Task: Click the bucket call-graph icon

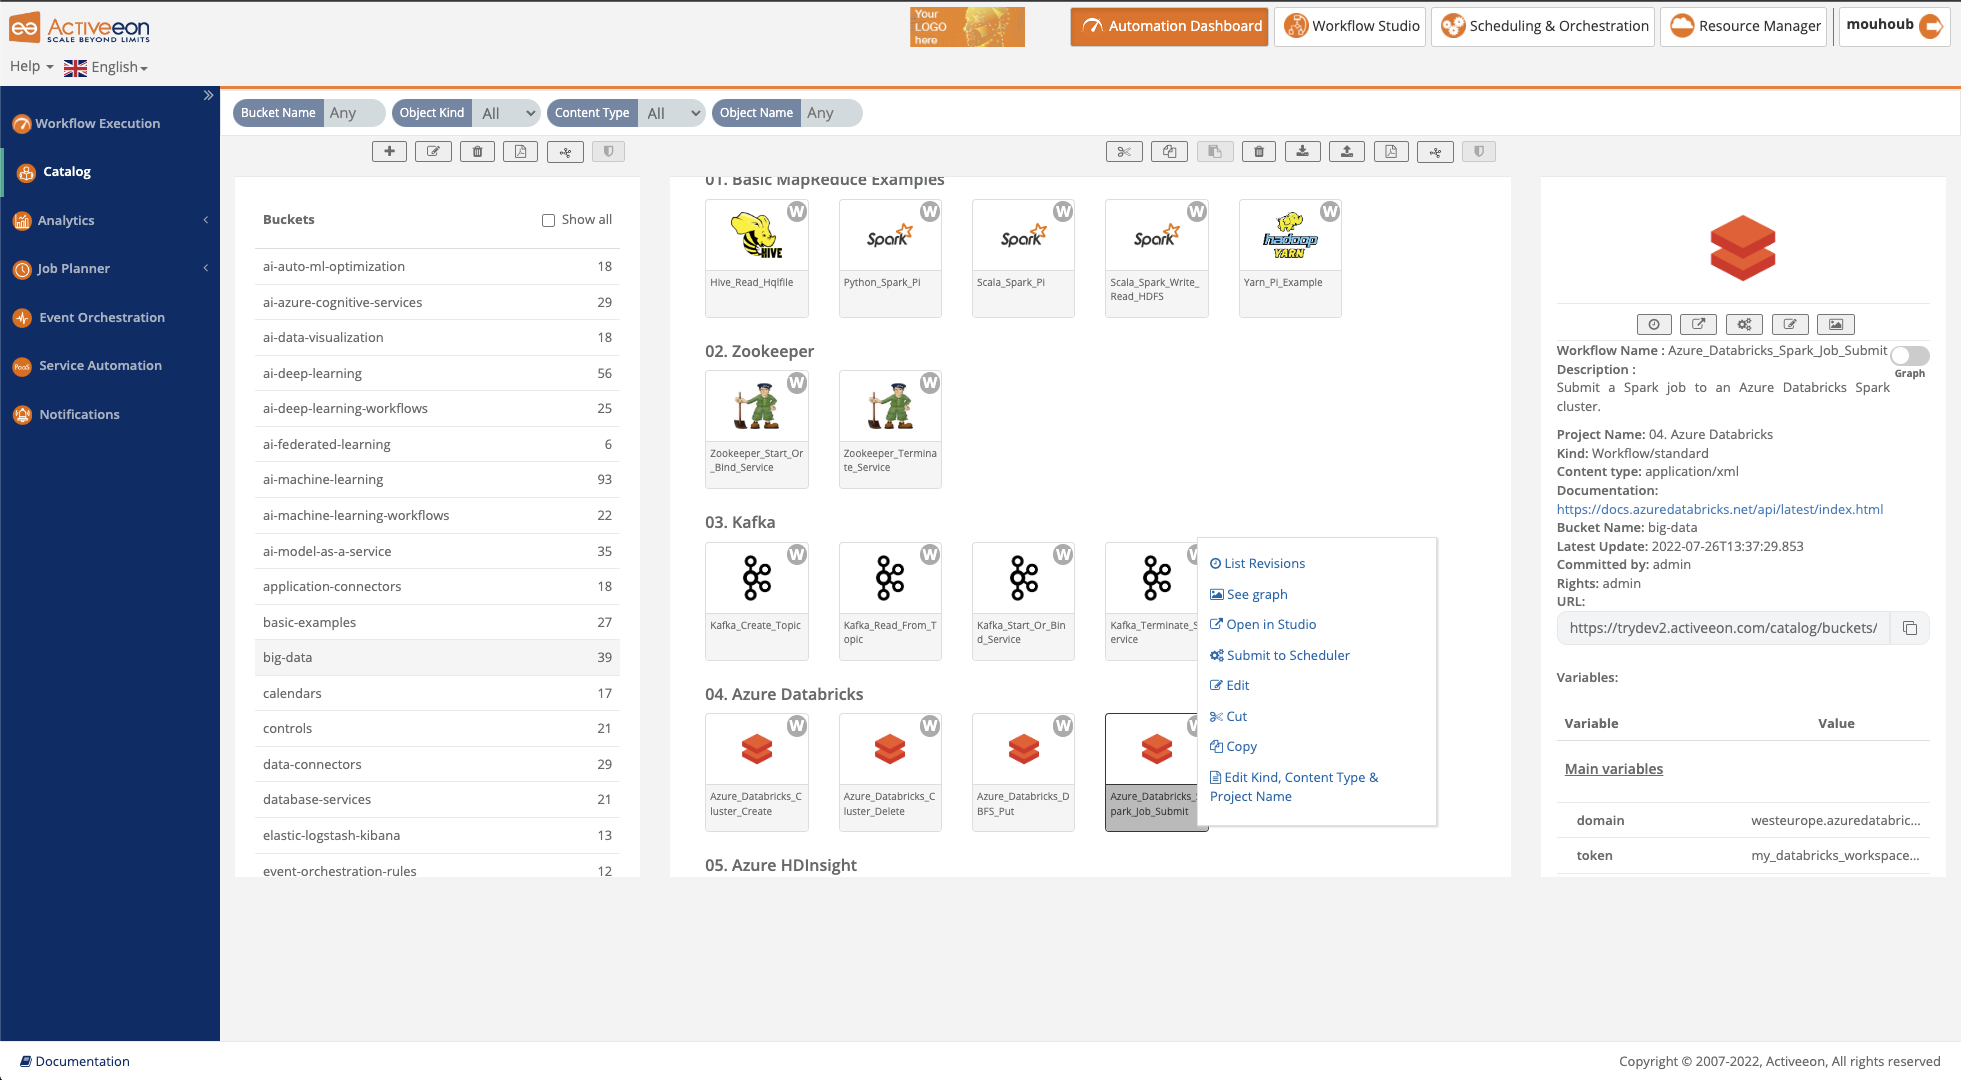Action: pyautogui.click(x=565, y=152)
